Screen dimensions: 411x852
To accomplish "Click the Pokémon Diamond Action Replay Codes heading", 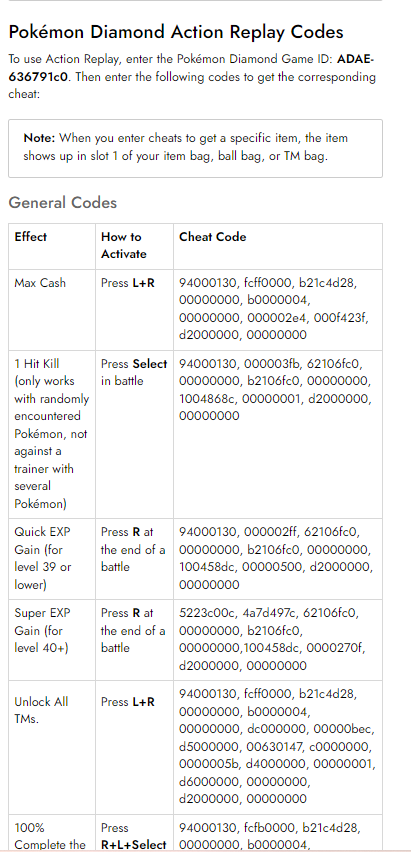I will pos(176,32).
